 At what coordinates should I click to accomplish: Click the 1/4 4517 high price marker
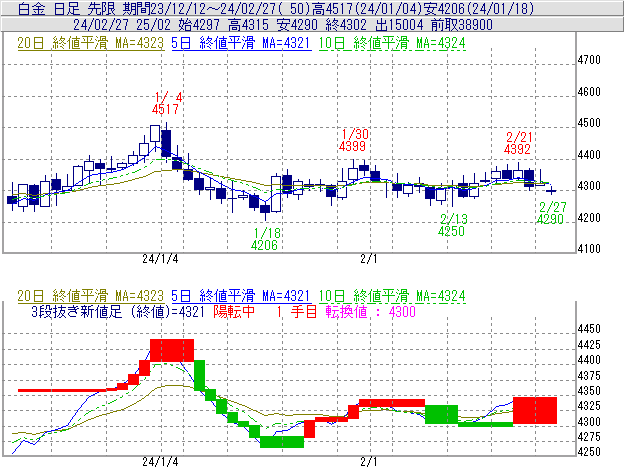[167, 103]
